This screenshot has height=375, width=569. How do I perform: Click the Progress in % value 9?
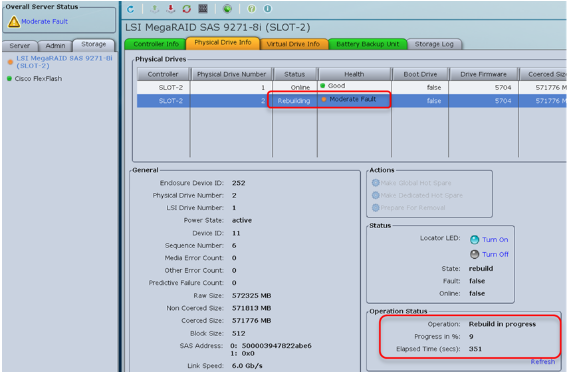tap(471, 337)
